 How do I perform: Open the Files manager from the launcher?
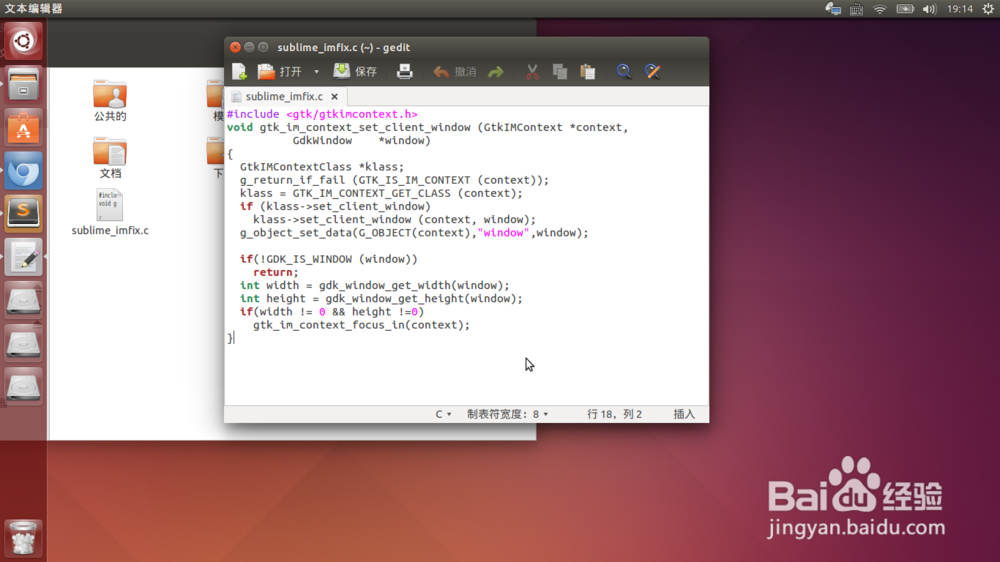[x=24, y=85]
